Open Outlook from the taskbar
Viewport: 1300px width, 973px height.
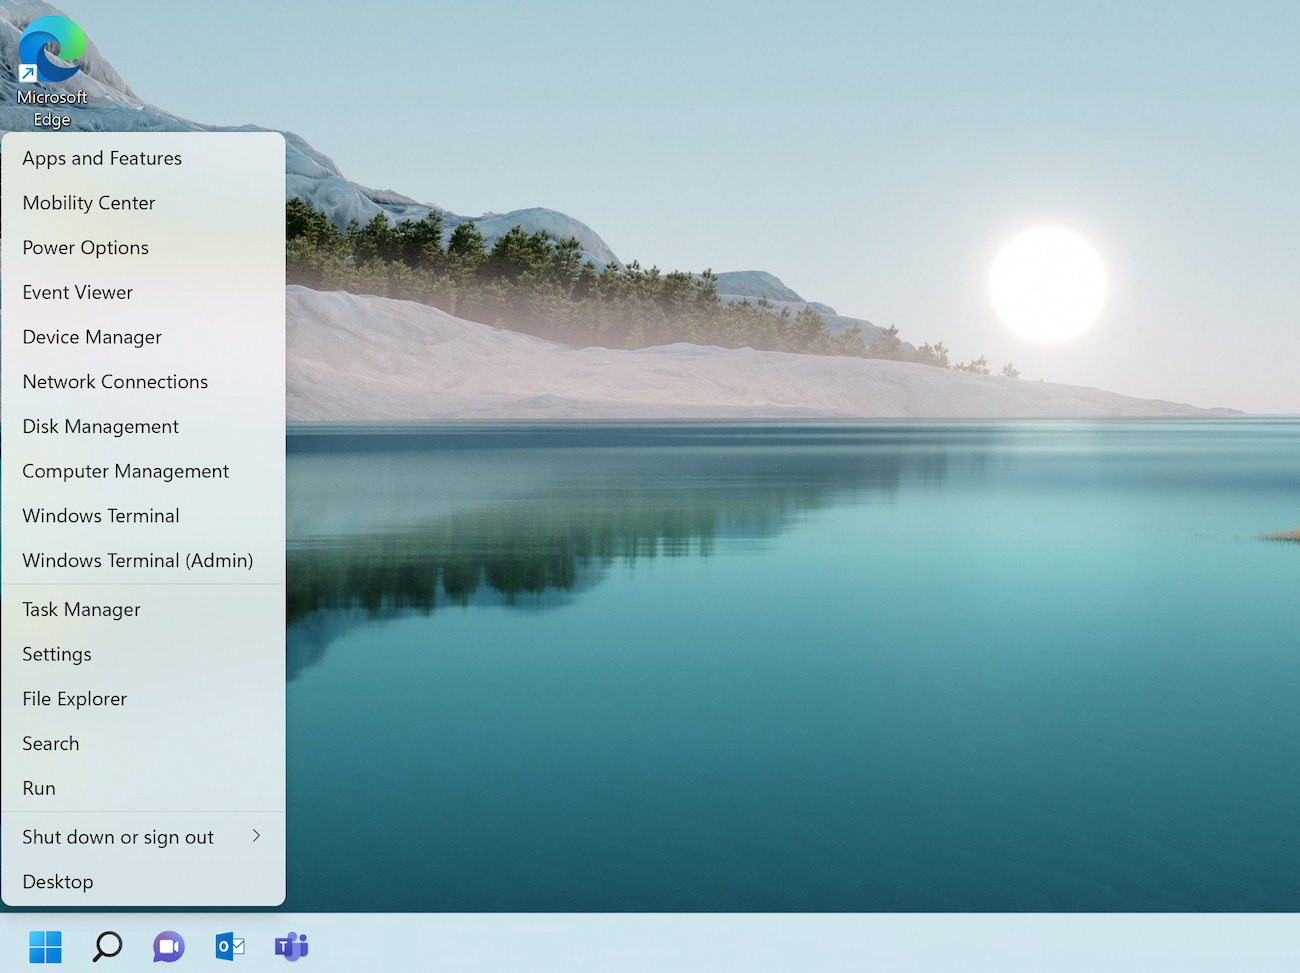pos(230,946)
